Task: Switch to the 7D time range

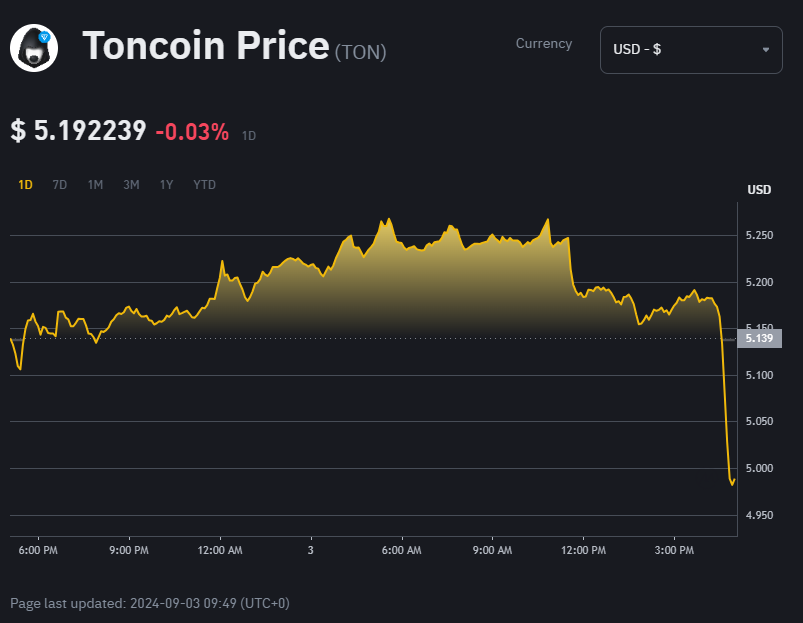Action: (x=60, y=185)
